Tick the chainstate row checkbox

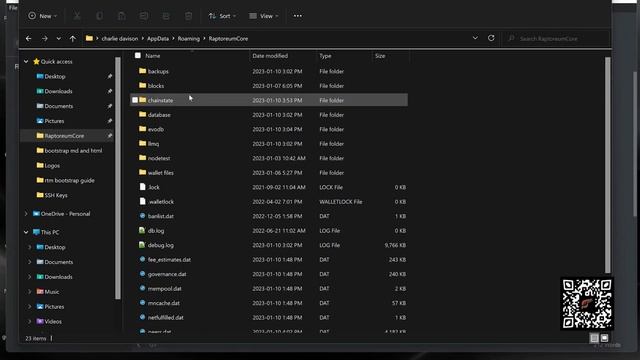(135, 100)
